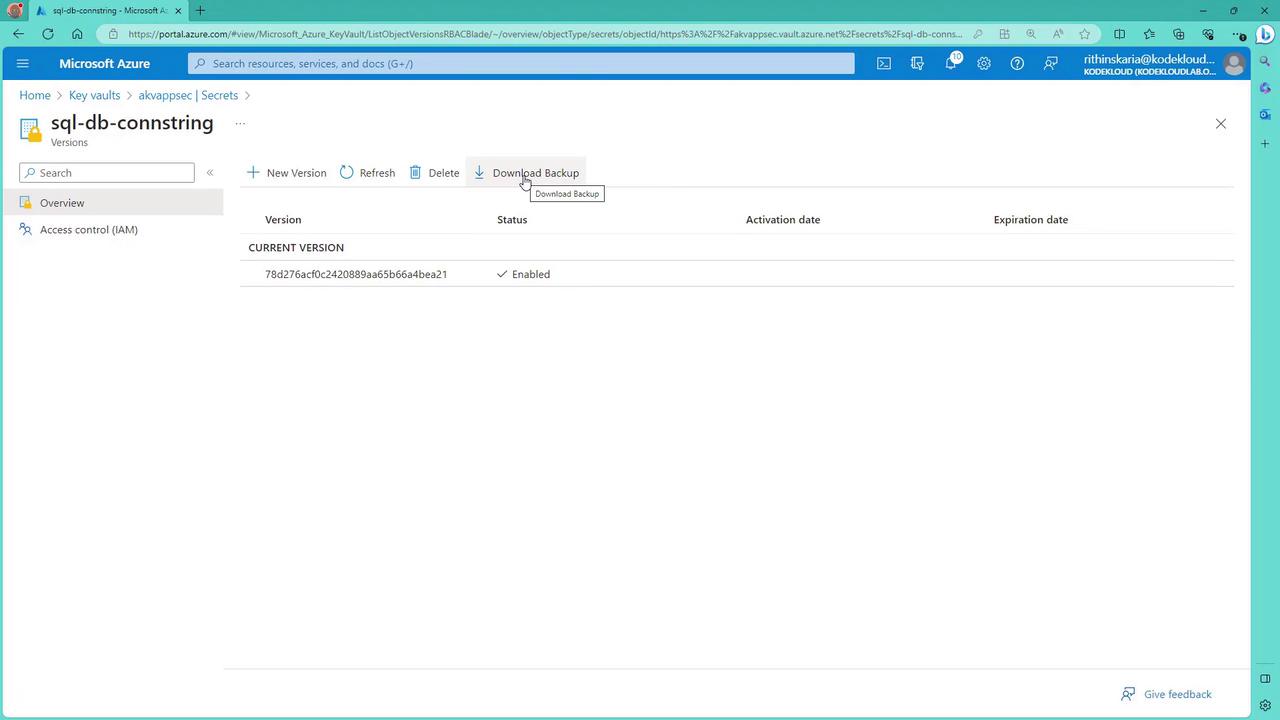
Task: Open the feedback icon in header
Action: click(1050, 63)
